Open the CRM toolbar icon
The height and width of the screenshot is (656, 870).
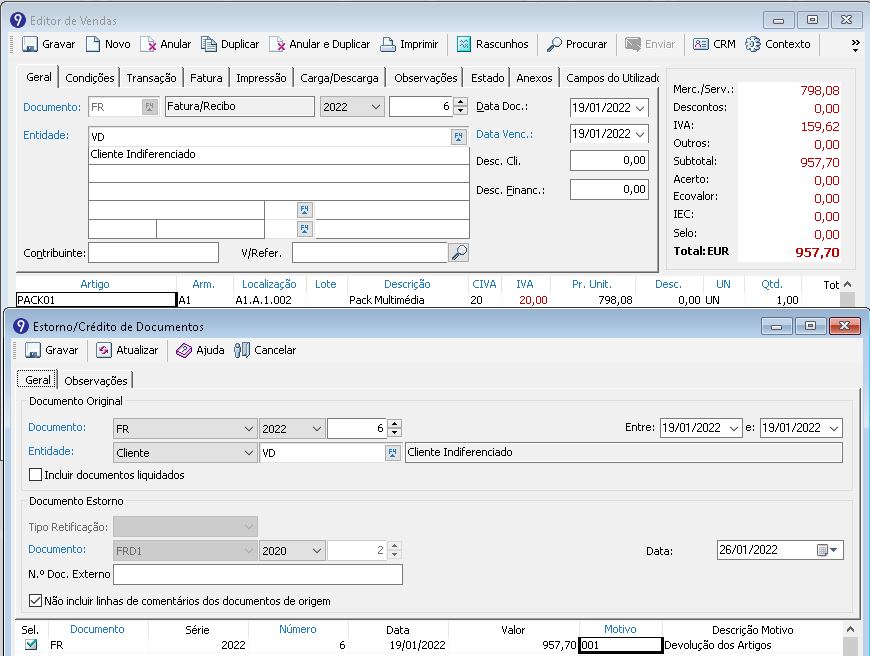point(700,44)
